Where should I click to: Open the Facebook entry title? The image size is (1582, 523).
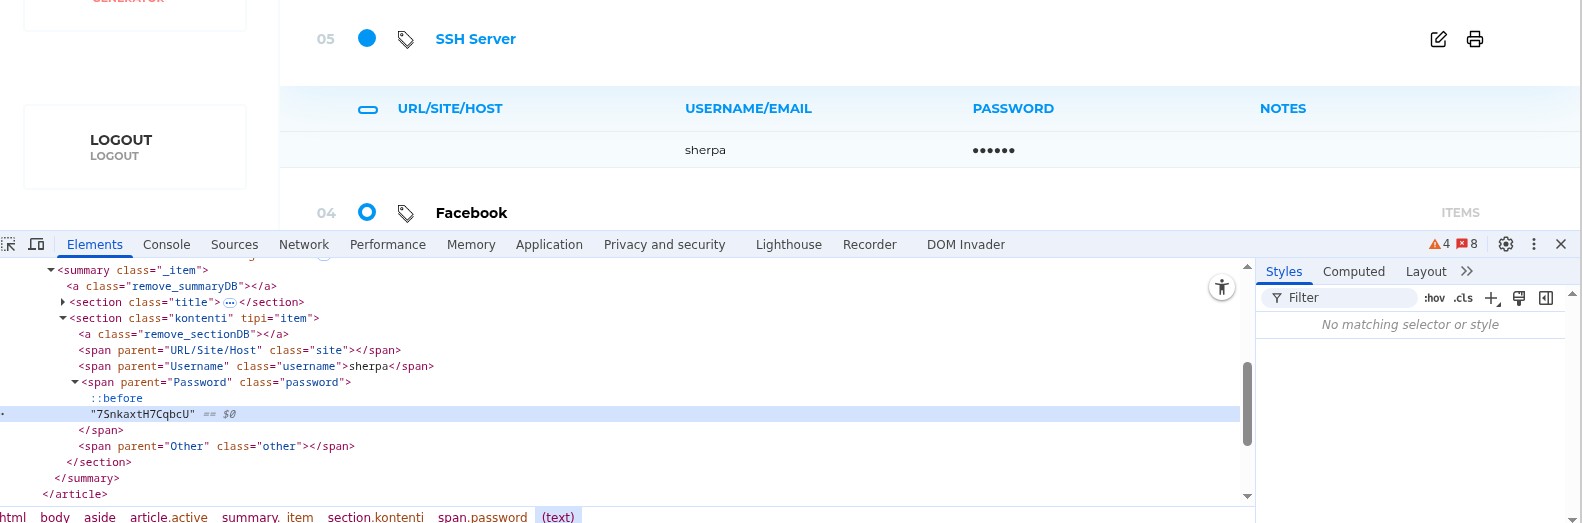coord(471,213)
